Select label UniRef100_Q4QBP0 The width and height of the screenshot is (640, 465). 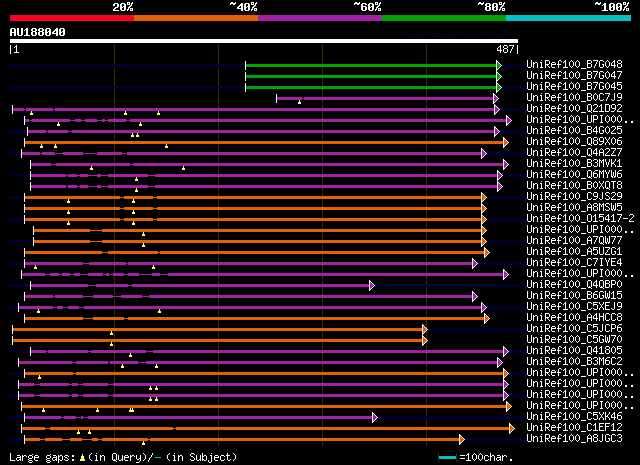(x=574, y=284)
